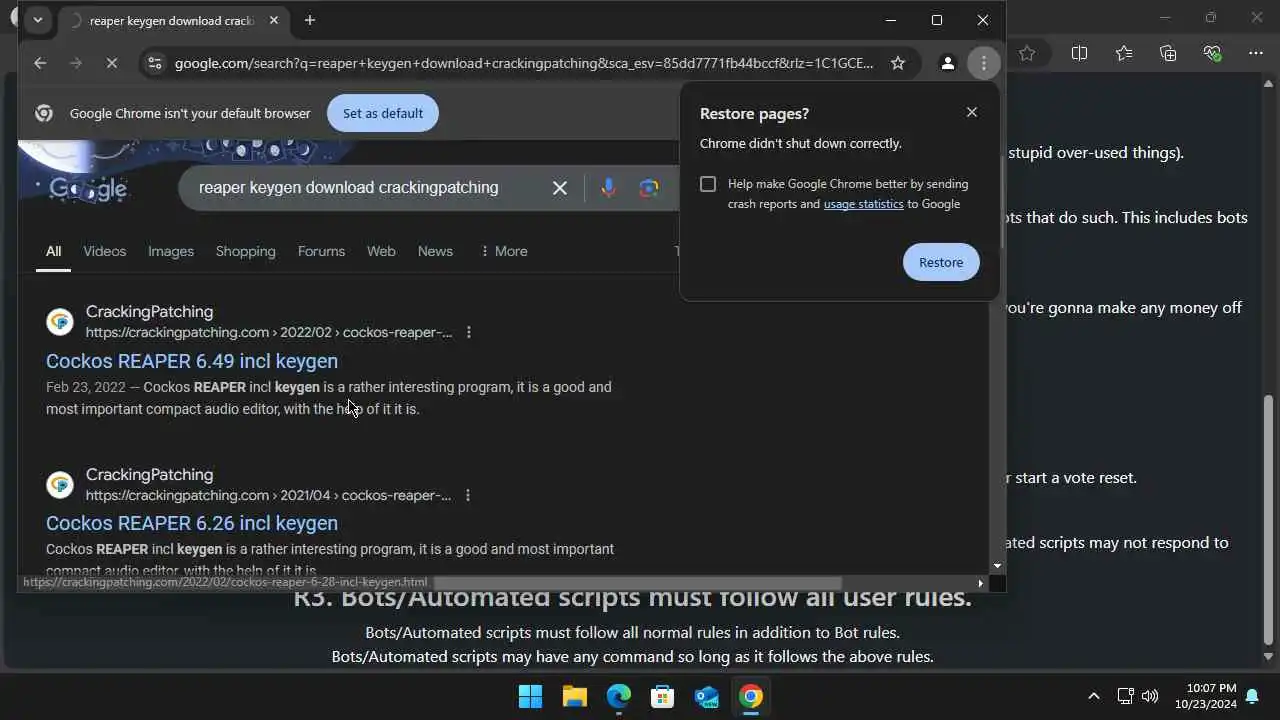The height and width of the screenshot is (720, 1280).
Task: Start voice search with microphone icon
Action: click(x=608, y=188)
